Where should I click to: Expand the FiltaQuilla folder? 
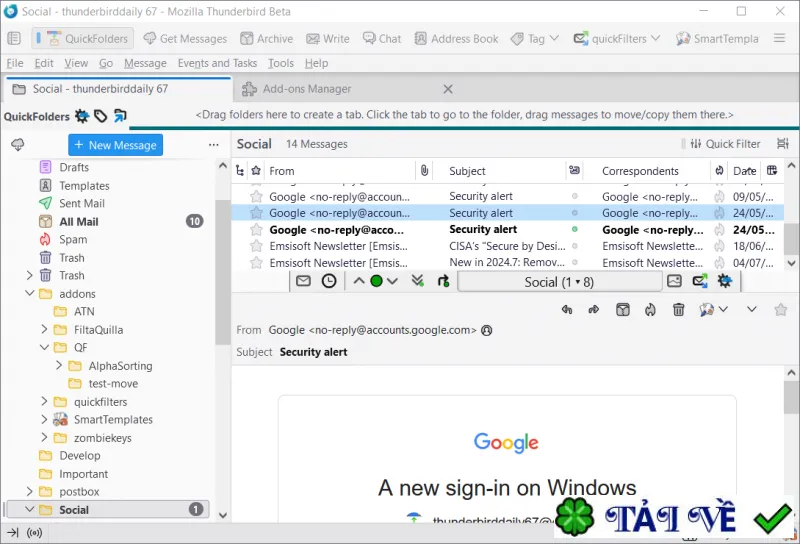point(44,330)
